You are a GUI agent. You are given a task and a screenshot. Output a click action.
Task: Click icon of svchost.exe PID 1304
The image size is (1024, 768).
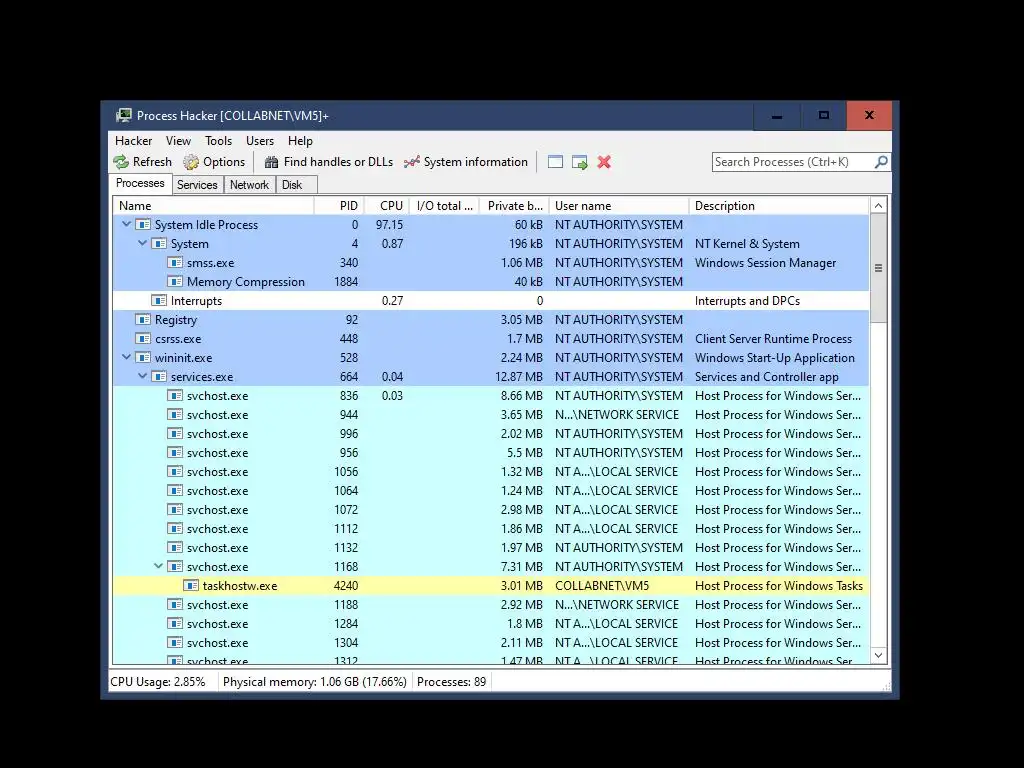[174, 643]
